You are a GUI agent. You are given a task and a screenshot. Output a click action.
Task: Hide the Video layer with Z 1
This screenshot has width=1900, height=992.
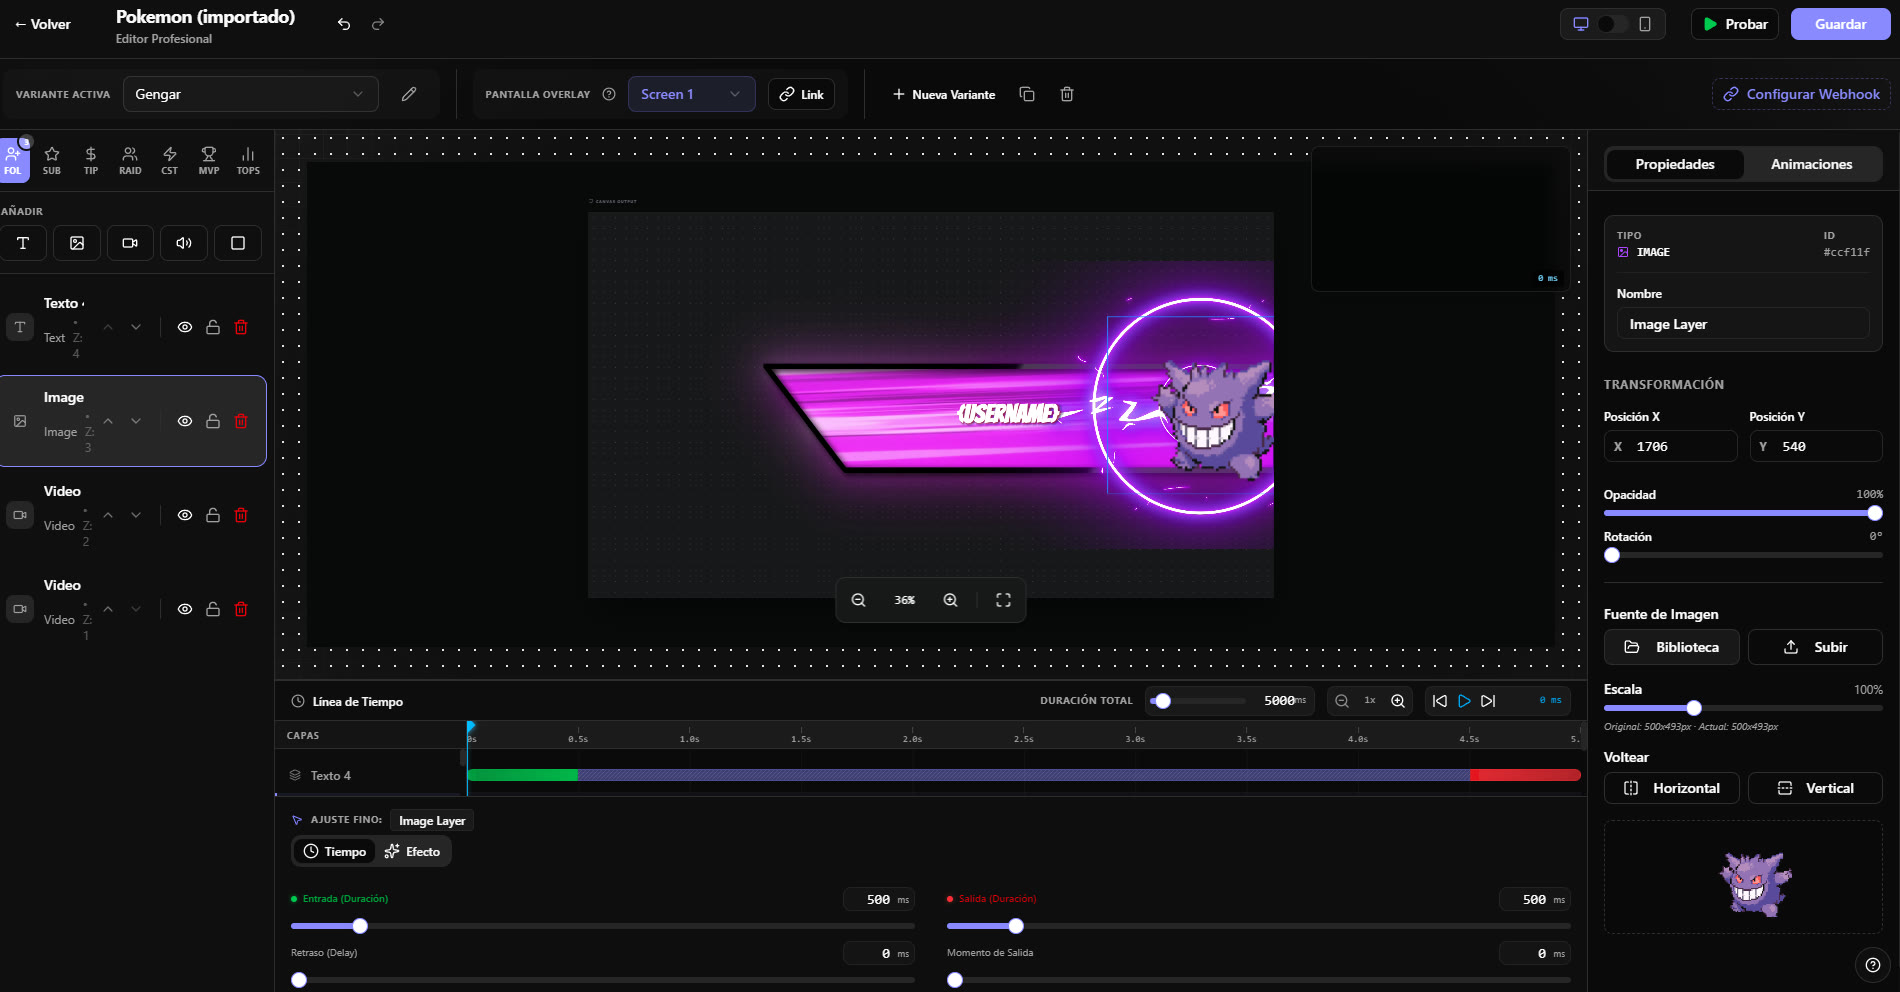point(185,609)
